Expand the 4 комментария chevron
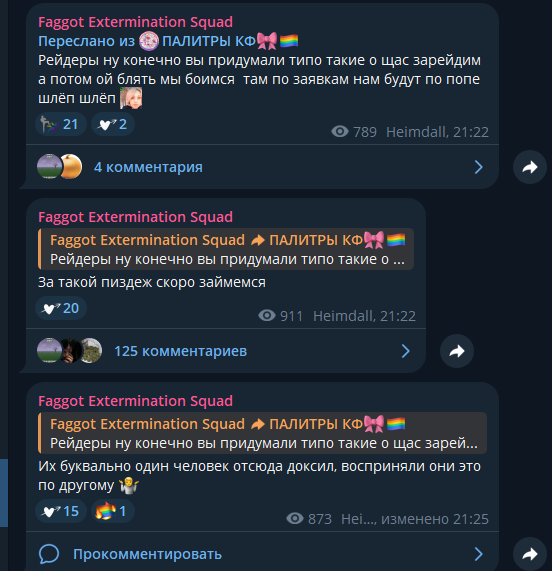This screenshot has height=571, width=552. [x=479, y=167]
